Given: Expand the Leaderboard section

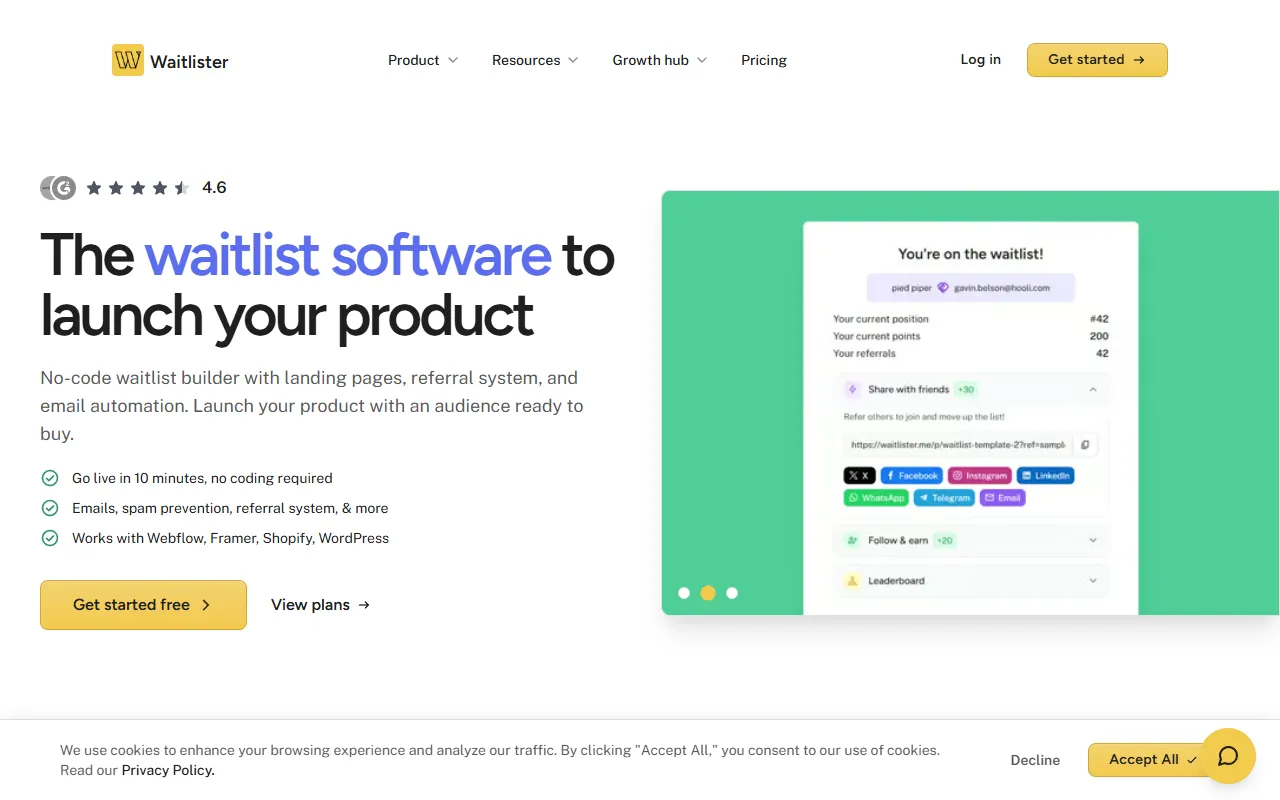Looking at the screenshot, I should pyautogui.click(x=970, y=581).
